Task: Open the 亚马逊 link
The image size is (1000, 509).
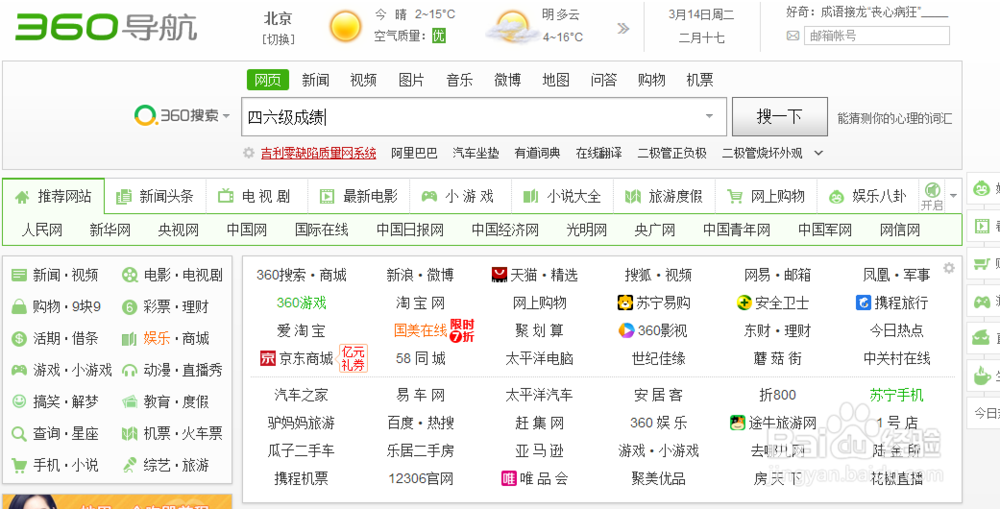Action: click(540, 450)
